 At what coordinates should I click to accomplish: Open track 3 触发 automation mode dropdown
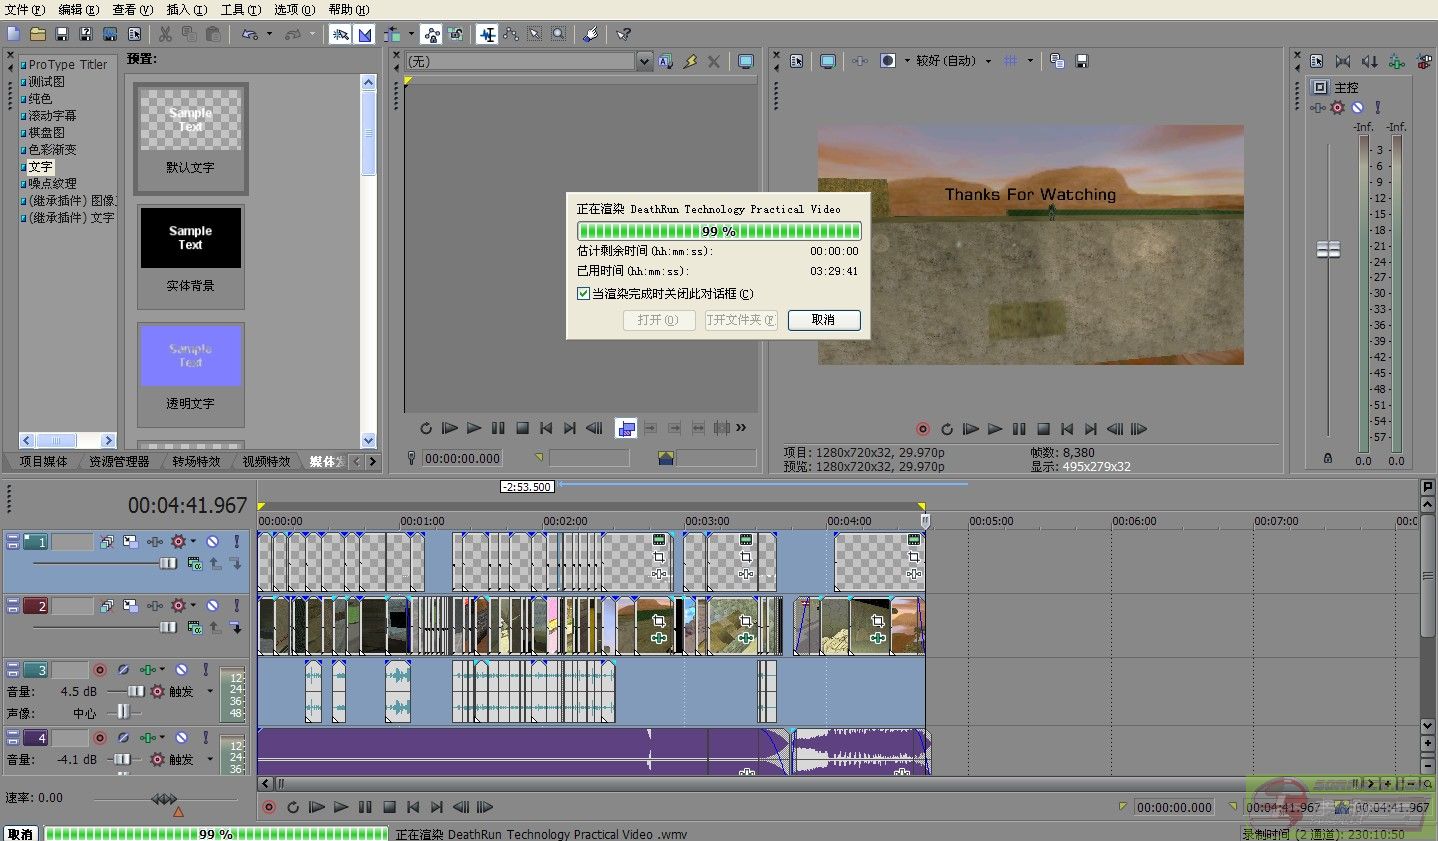[x=210, y=691]
